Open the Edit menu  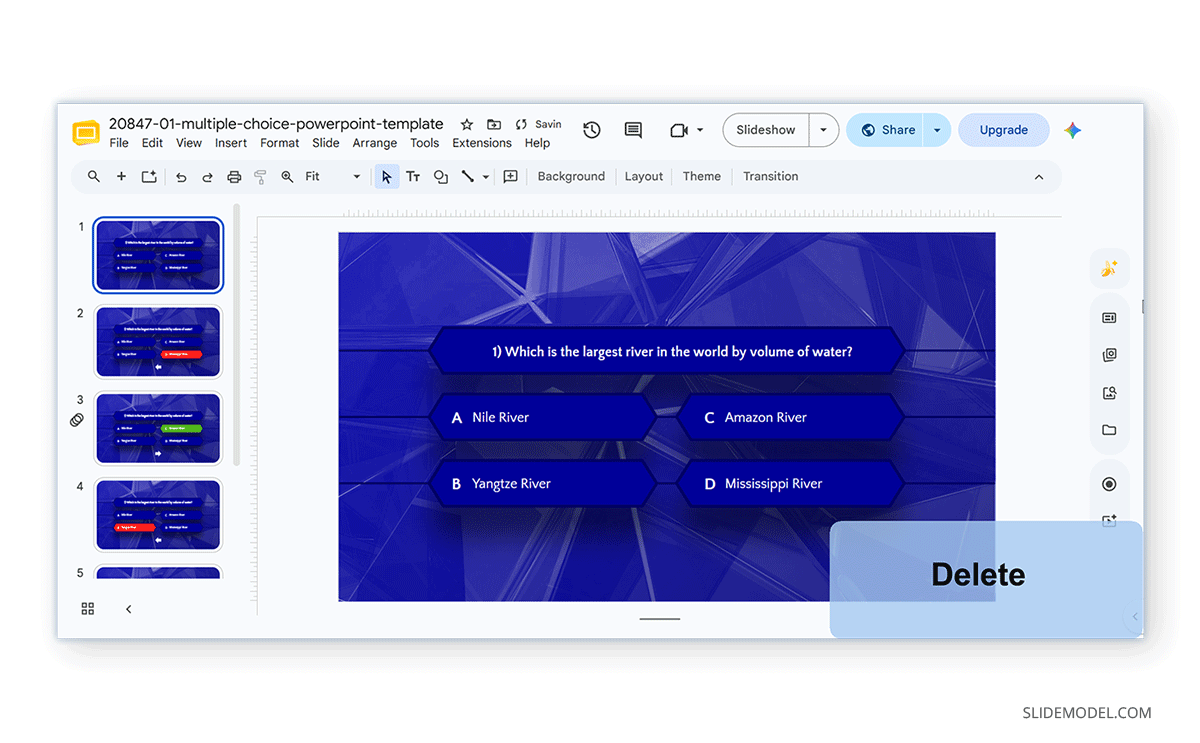(x=152, y=143)
